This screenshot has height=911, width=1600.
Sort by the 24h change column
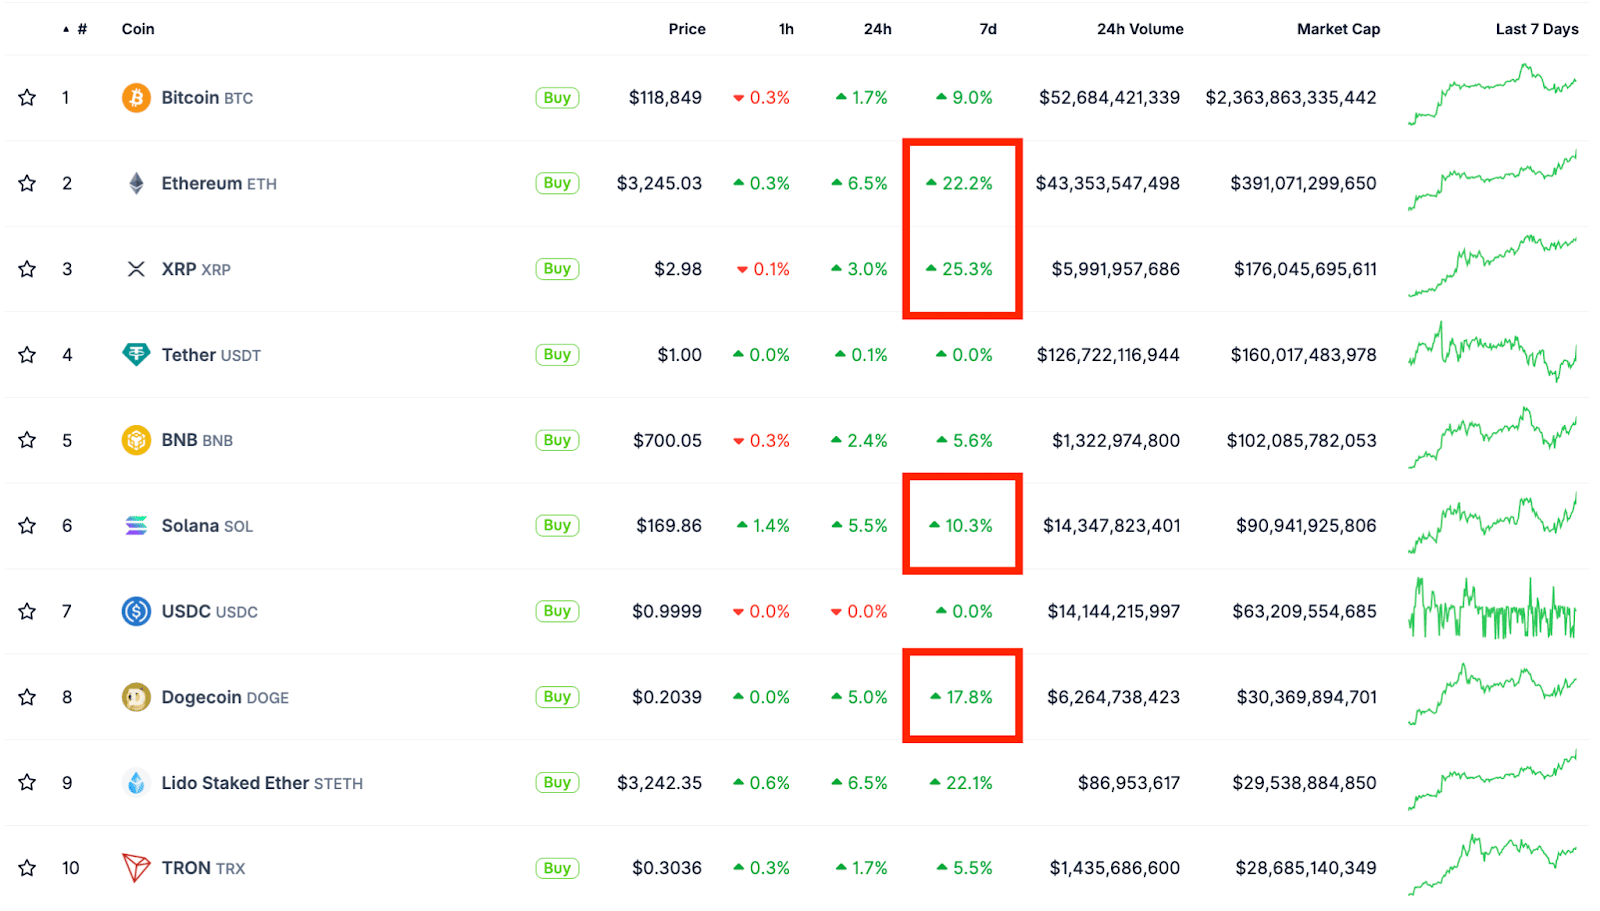tap(878, 29)
